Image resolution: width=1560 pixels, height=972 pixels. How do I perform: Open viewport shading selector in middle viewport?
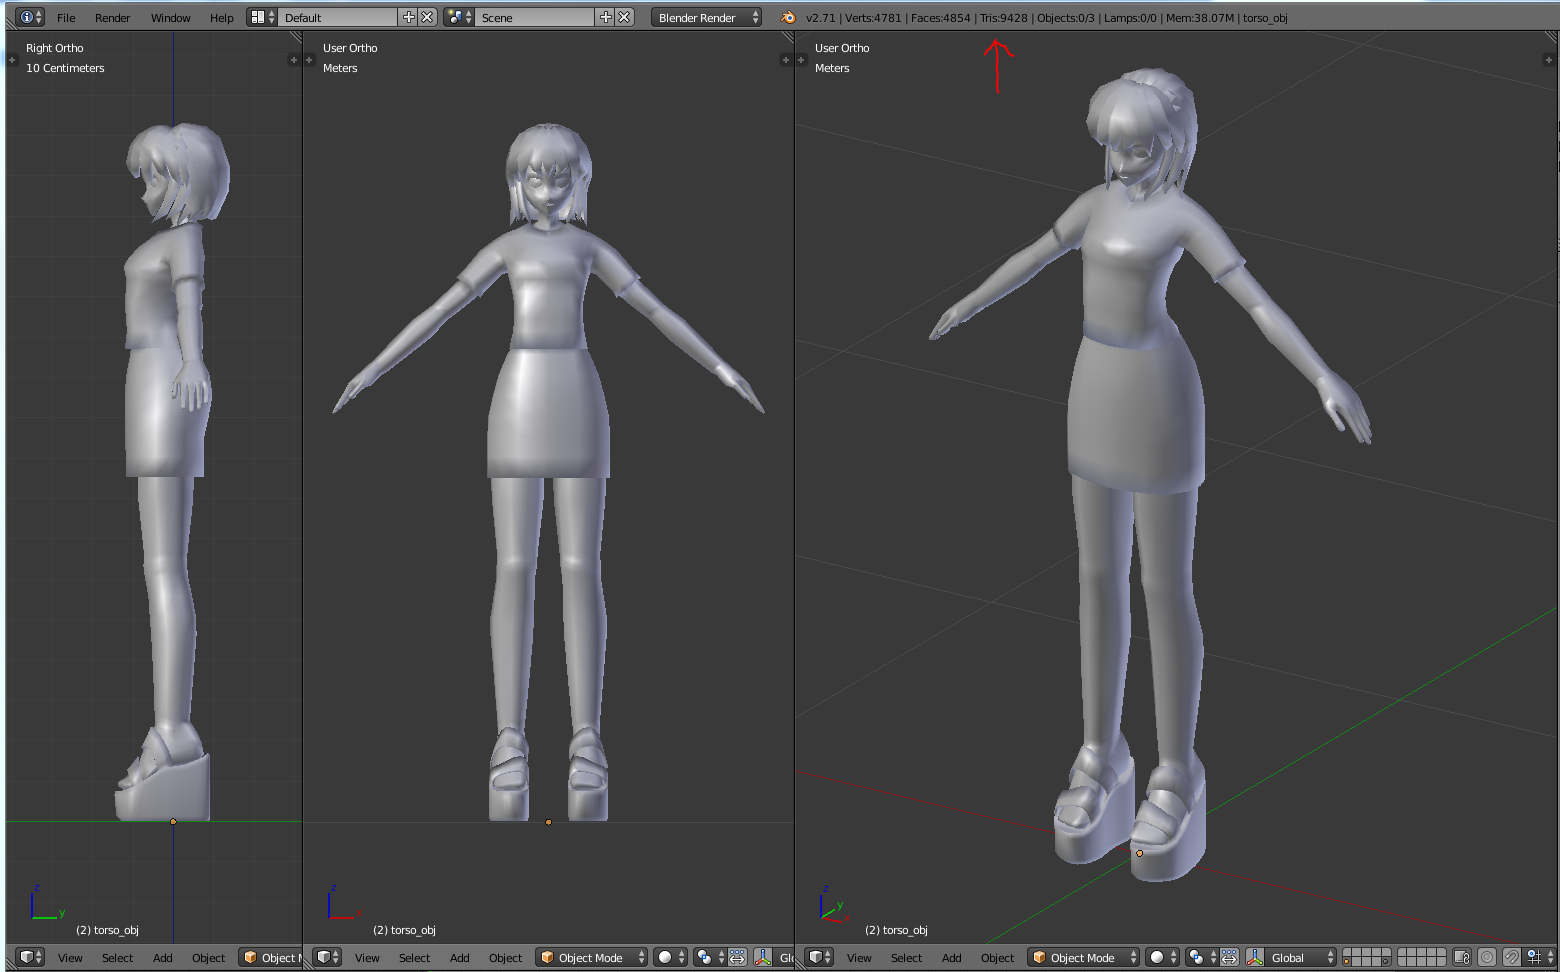pyautogui.click(x=671, y=957)
